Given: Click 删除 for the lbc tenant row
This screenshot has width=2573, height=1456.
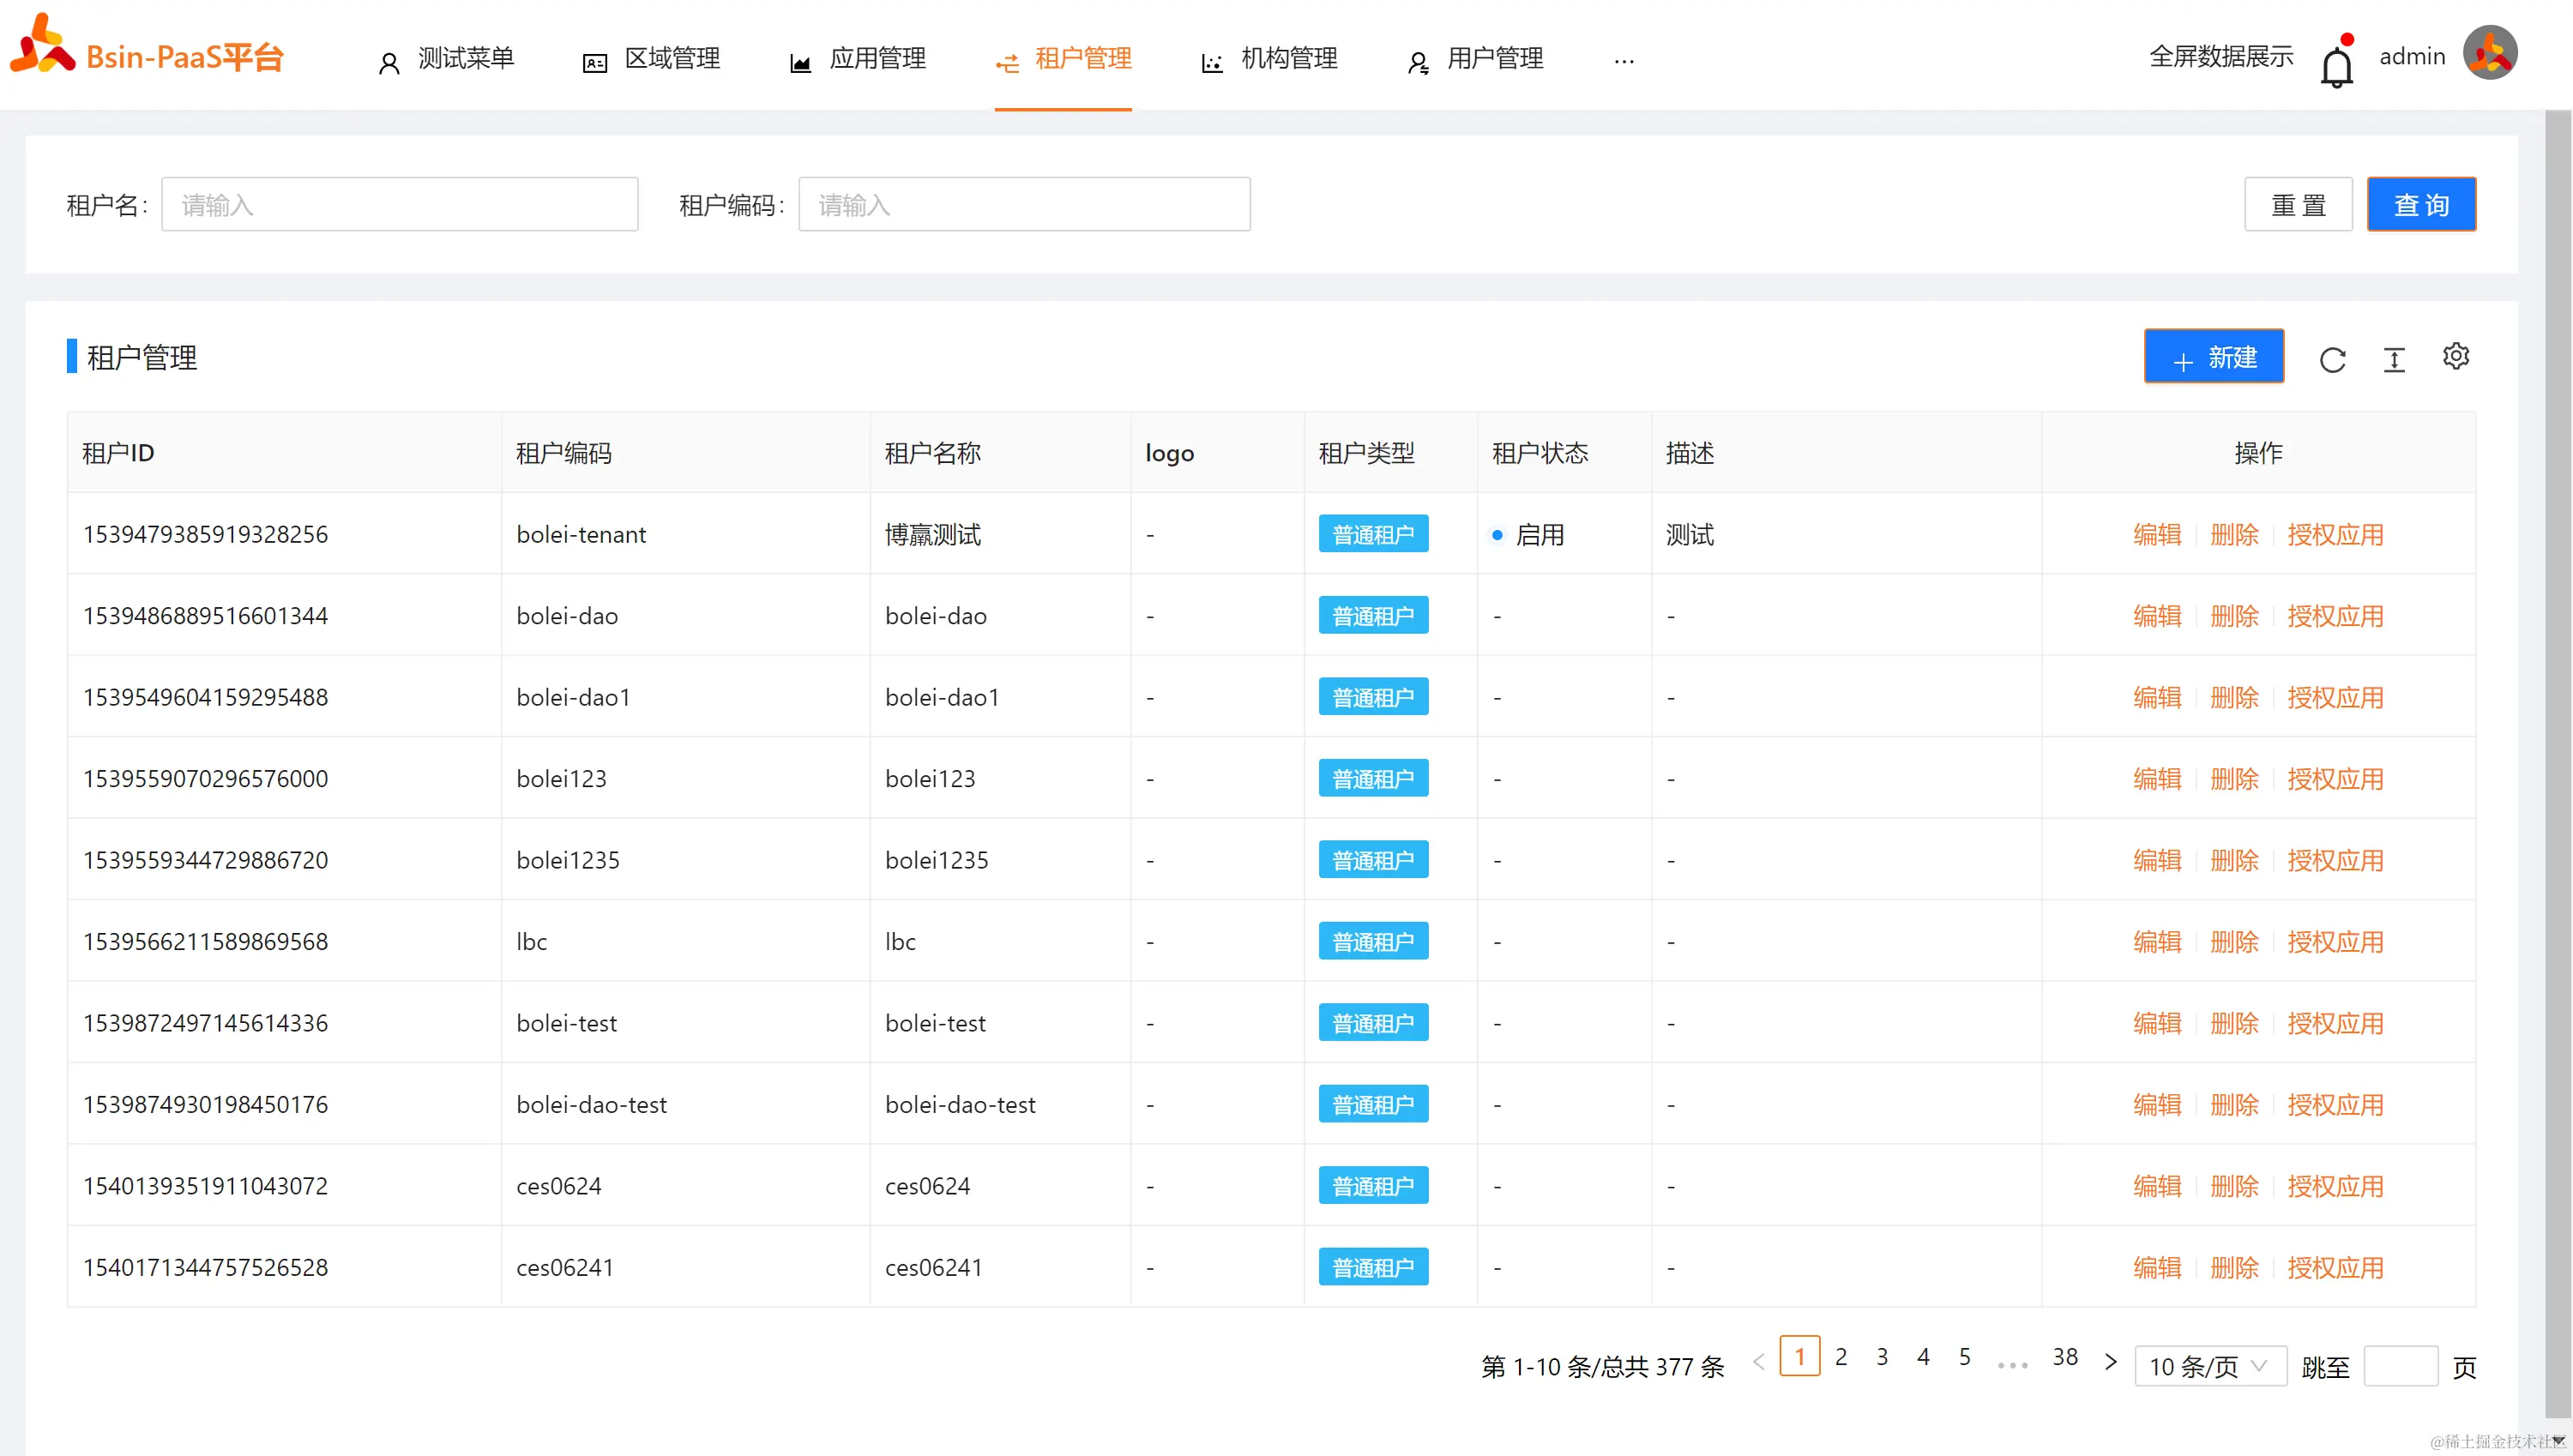Looking at the screenshot, I should (2233, 941).
